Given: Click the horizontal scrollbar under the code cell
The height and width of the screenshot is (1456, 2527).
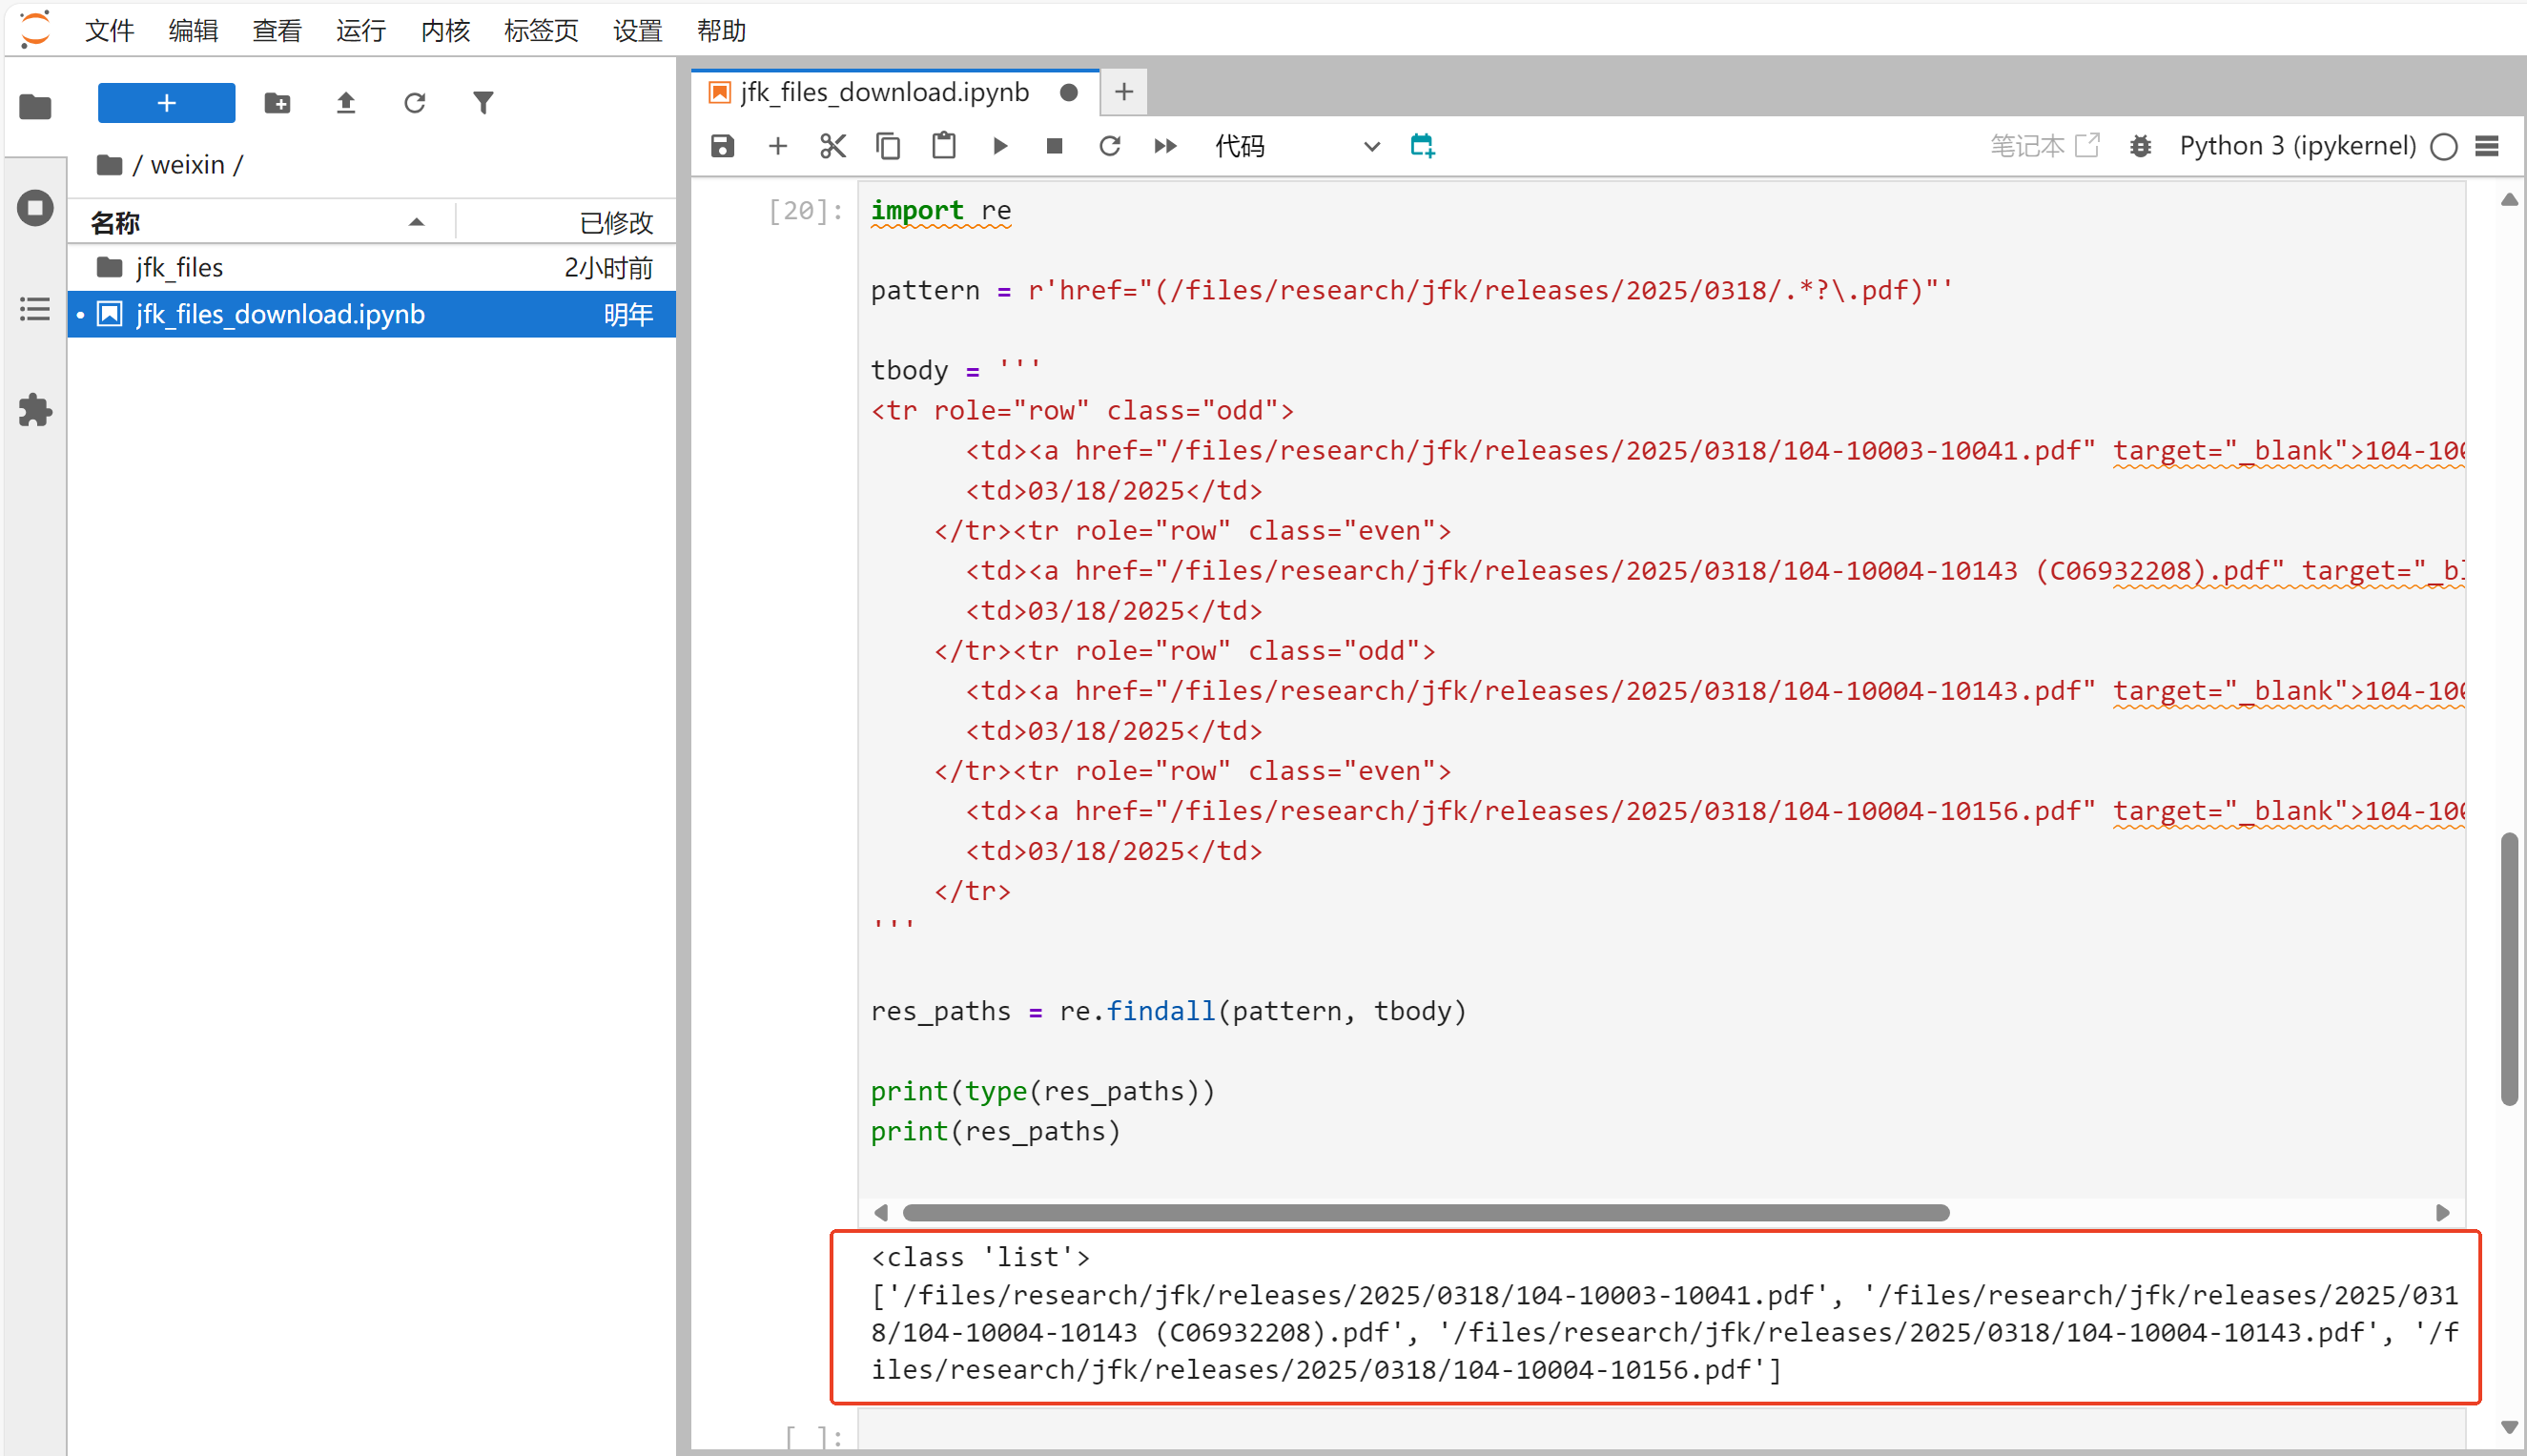Looking at the screenshot, I should [1425, 1212].
